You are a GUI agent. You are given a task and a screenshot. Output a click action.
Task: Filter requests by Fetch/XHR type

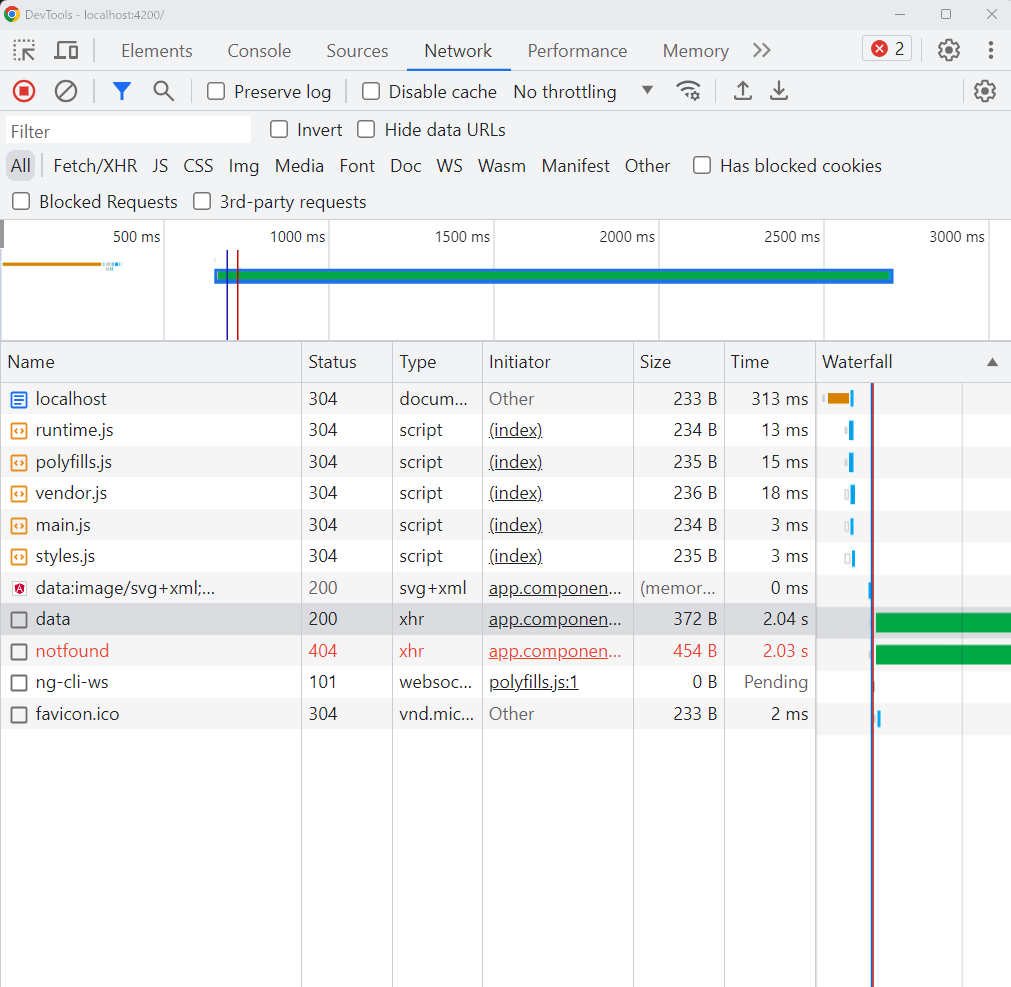95,166
